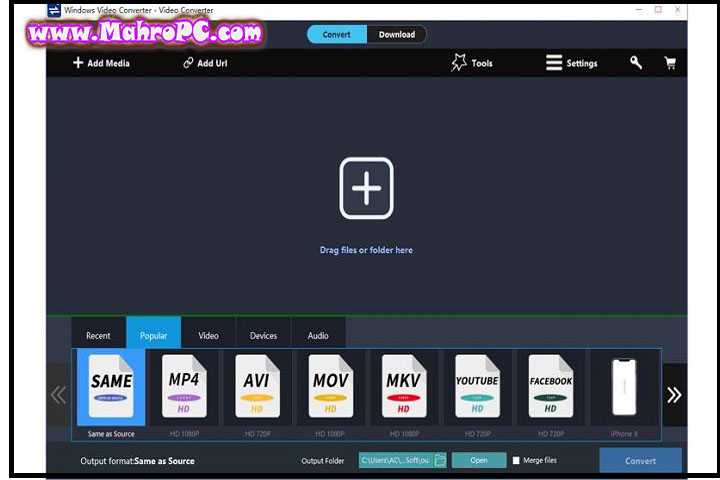Click the large plus add-file box
720x480 pixels.
point(366,188)
